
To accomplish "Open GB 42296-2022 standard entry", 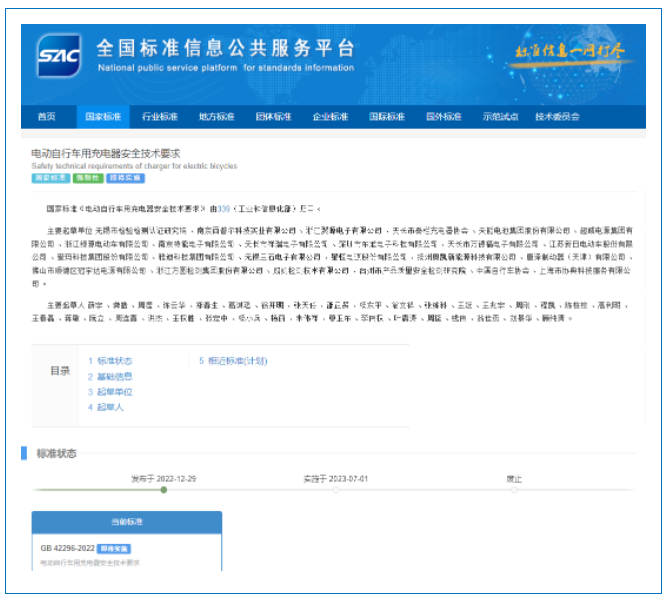I will pyautogui.click(x=68, y=548).
